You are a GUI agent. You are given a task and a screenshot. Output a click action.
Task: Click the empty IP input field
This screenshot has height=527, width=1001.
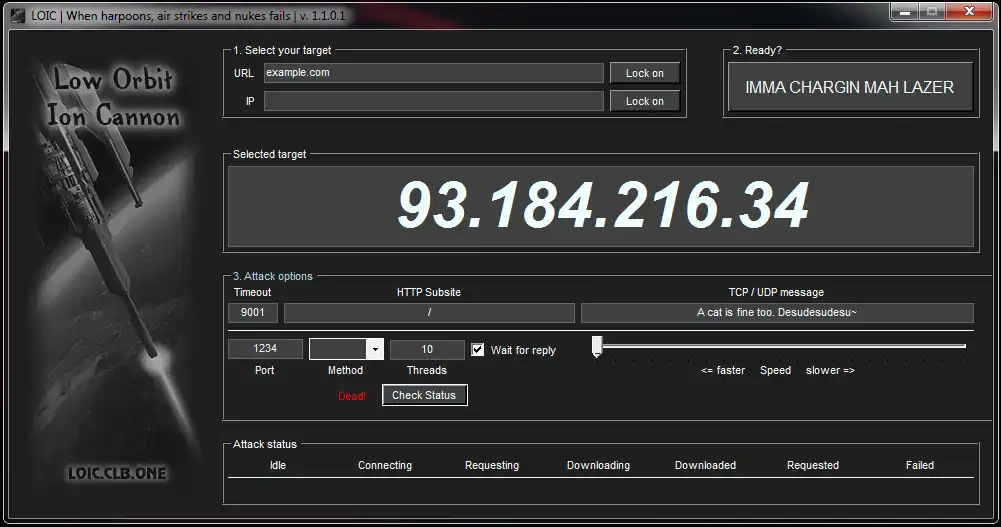(433, 101)
